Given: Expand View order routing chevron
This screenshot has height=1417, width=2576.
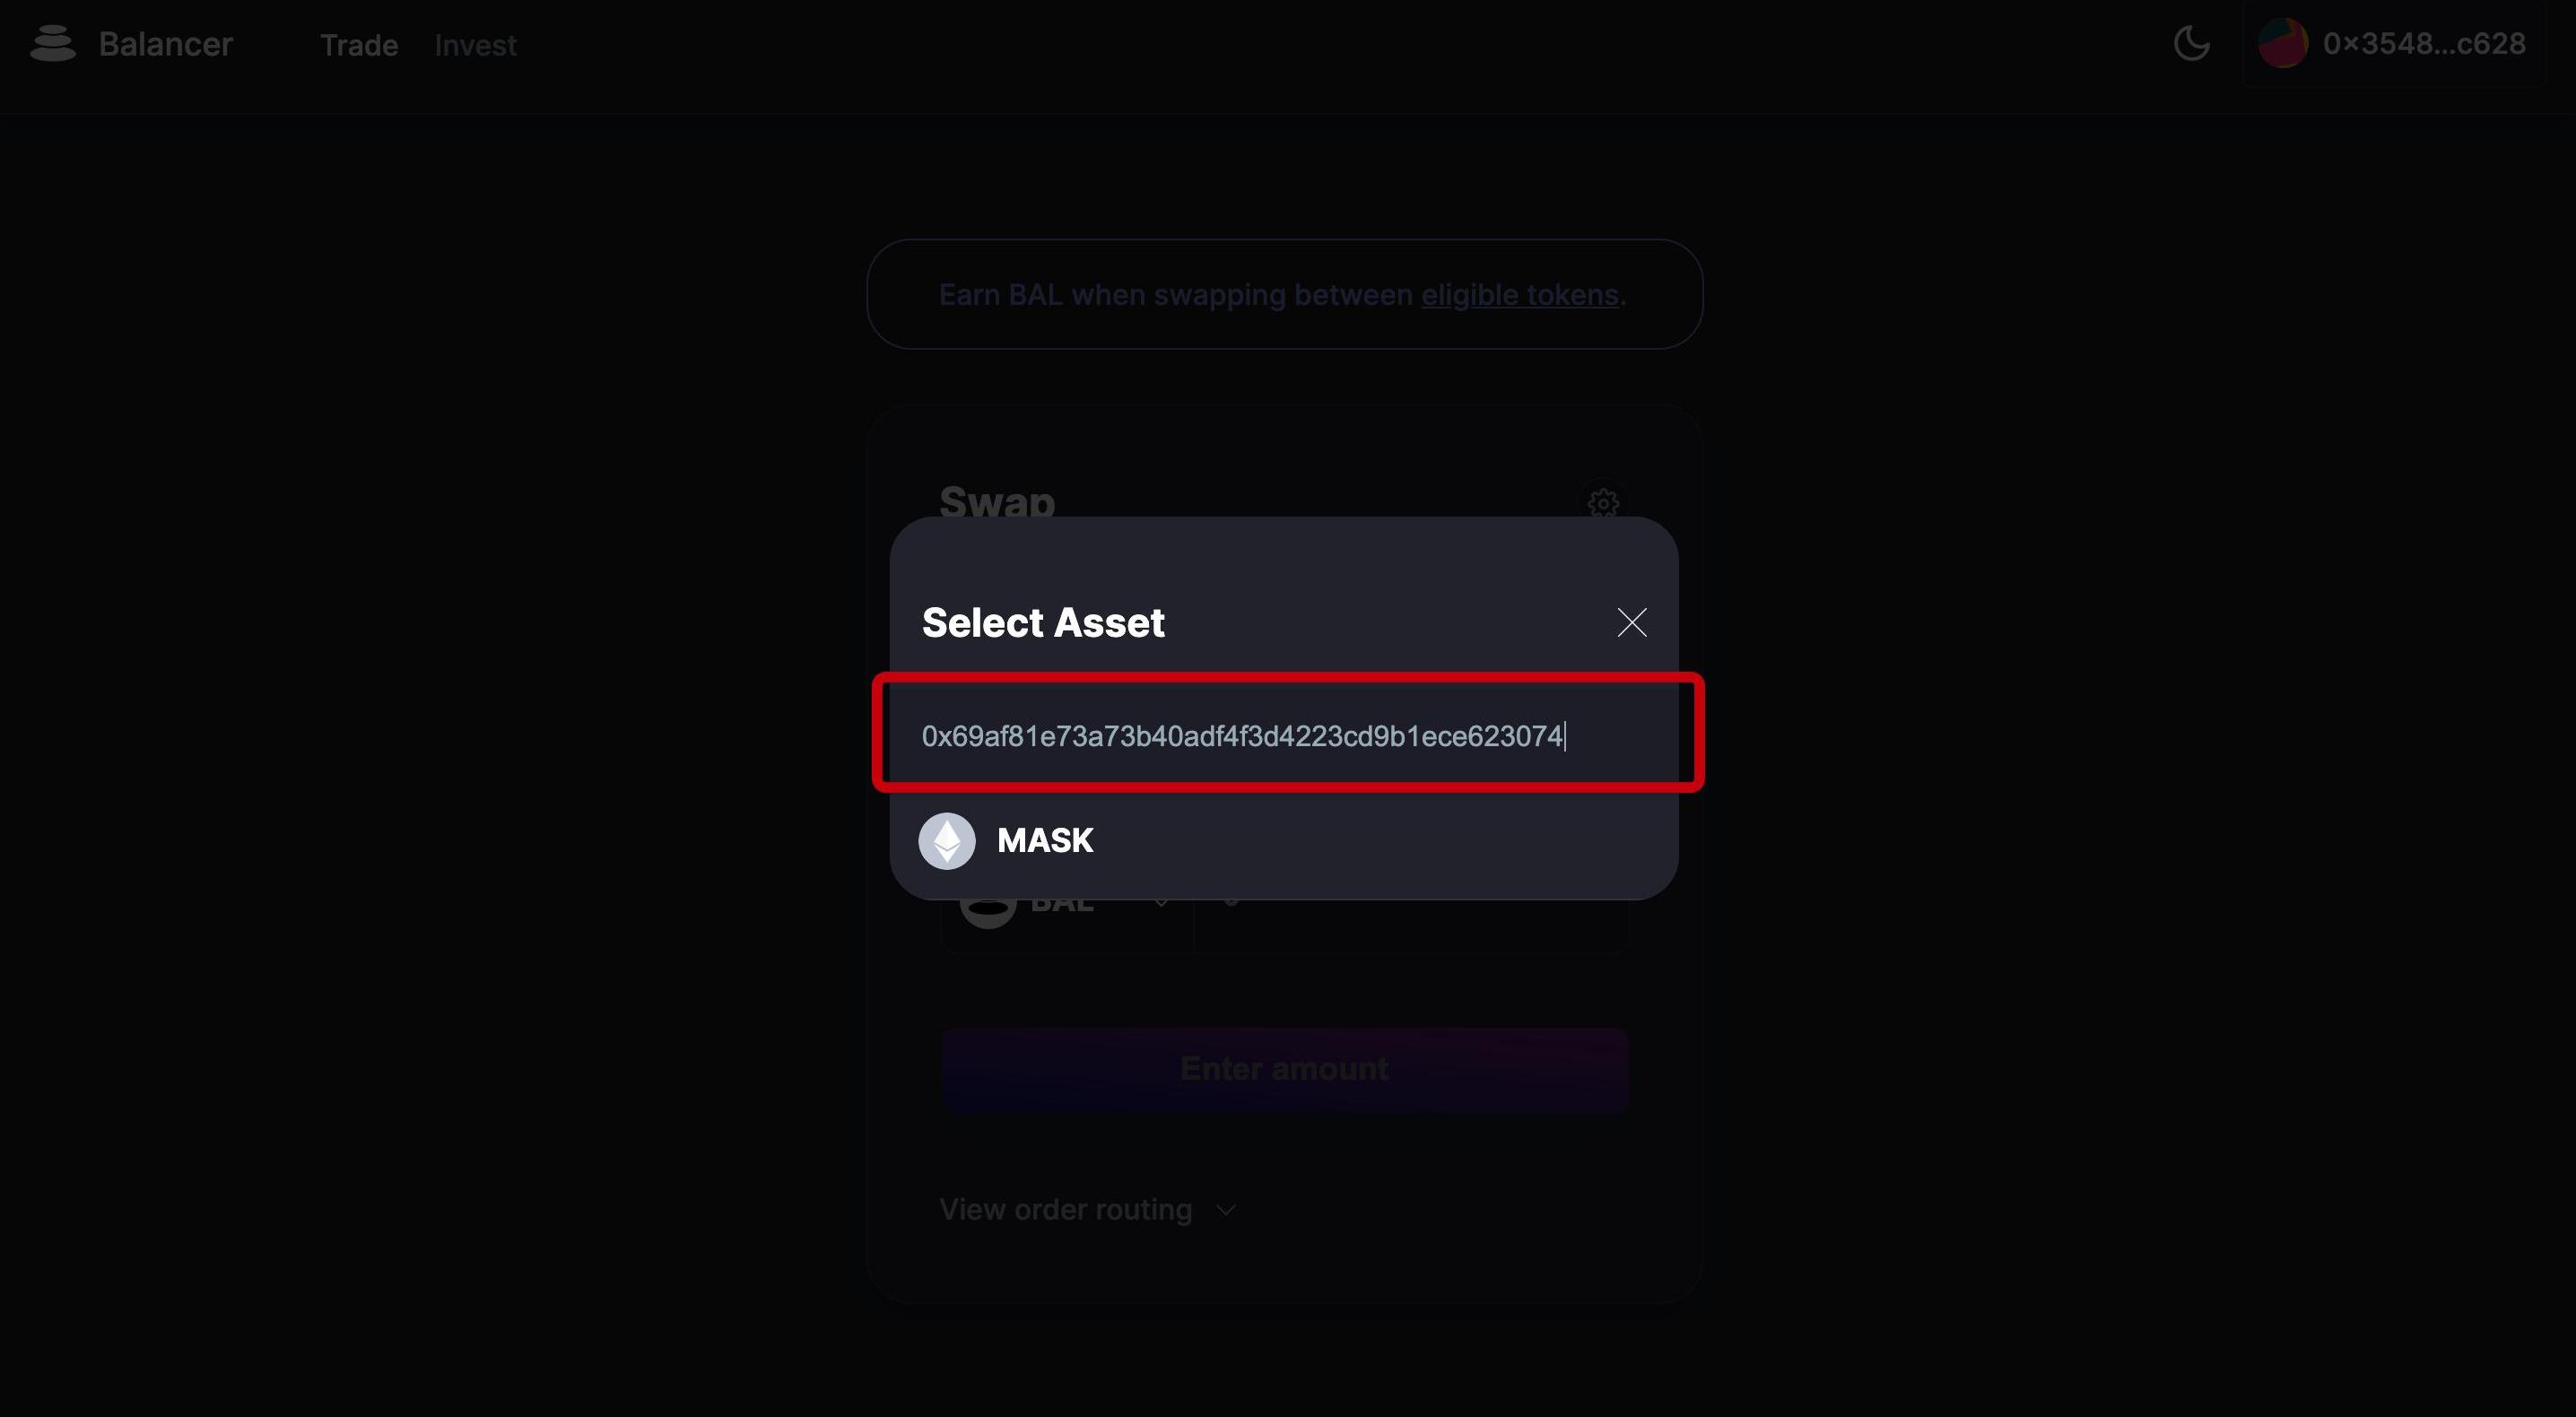Looking at the screenshot, I should click(1226, 1210).
